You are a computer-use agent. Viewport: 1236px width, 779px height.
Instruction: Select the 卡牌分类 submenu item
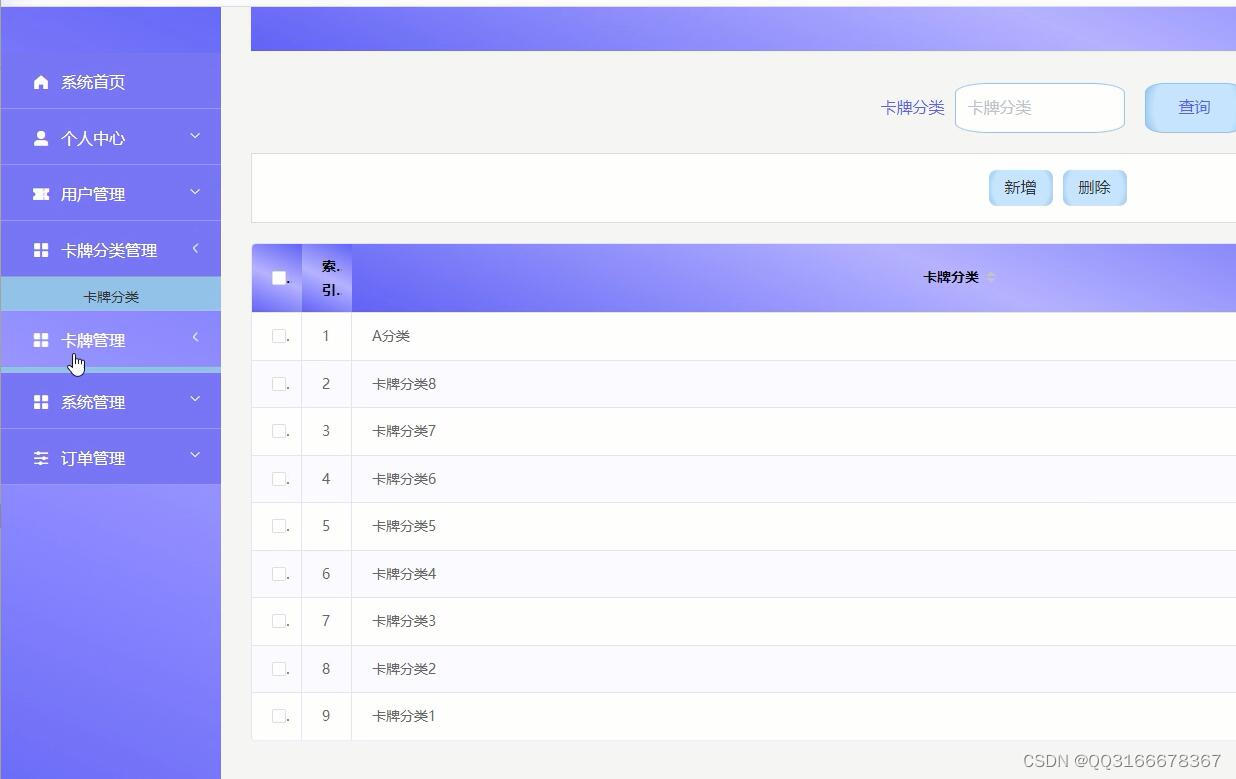tap(110, 296)
